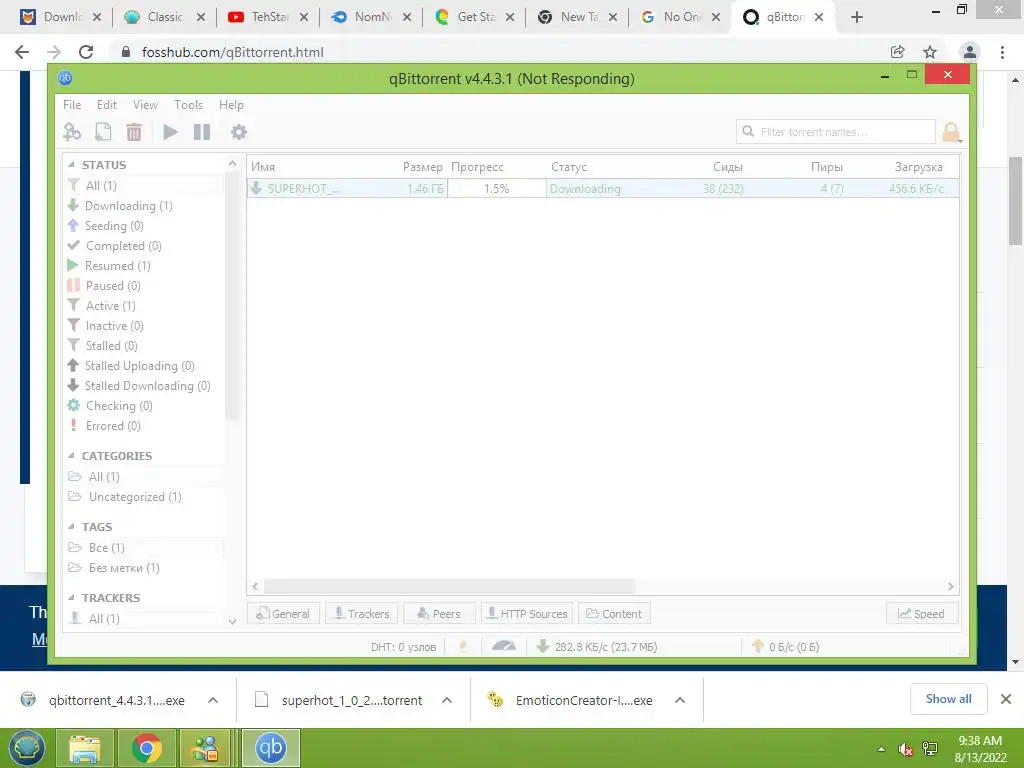This screenshot has height=768, width=1024.
Task: Click sidebar scroll-down arrow in filter panel
Action: (x=232, y=621)
